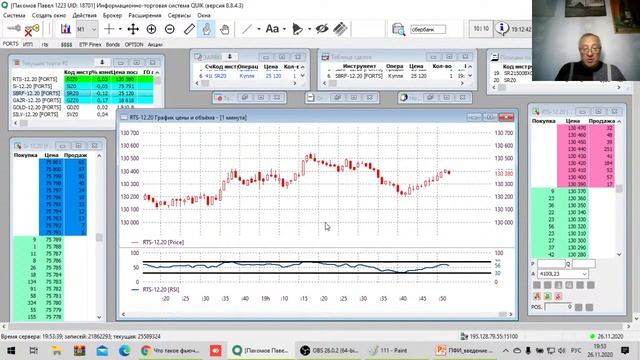Click the pin icon in Текущие торги window

[x=102, y=62]
